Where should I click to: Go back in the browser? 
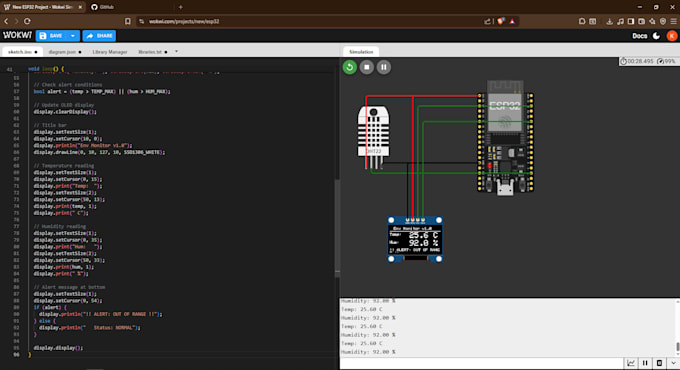6,21
